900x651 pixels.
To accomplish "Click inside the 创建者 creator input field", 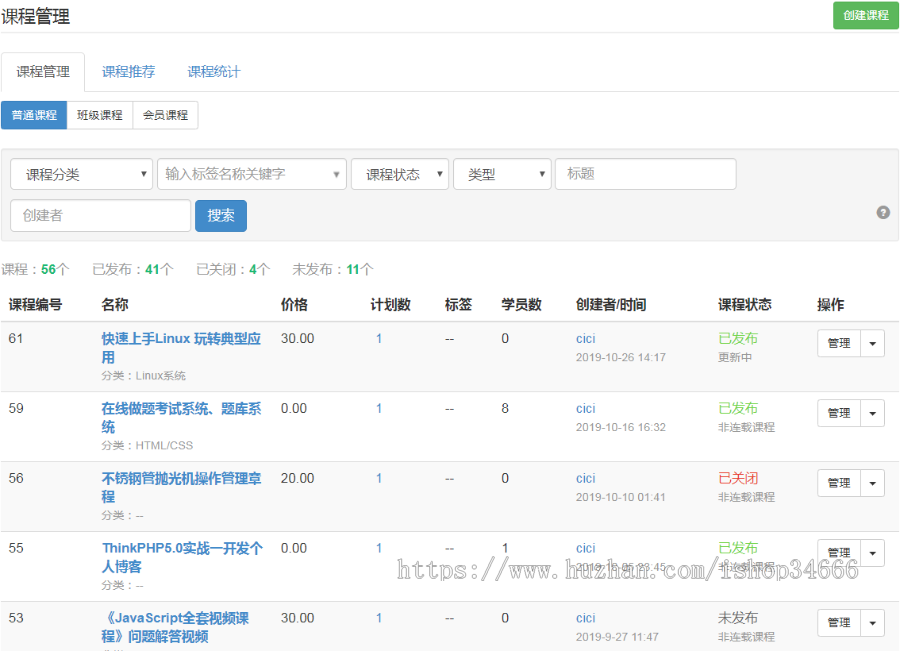I will pyautogui.click(x=100, y=215).
